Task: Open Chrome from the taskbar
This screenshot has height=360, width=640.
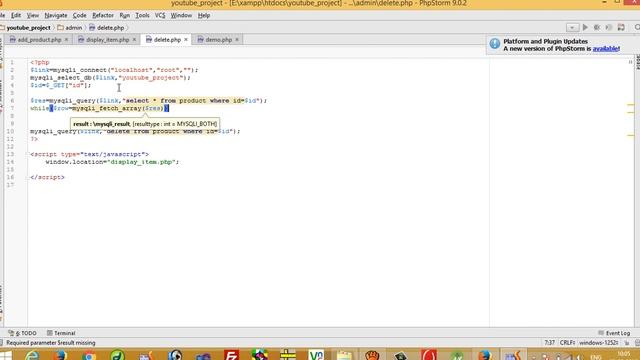Action: coord(89,356)
